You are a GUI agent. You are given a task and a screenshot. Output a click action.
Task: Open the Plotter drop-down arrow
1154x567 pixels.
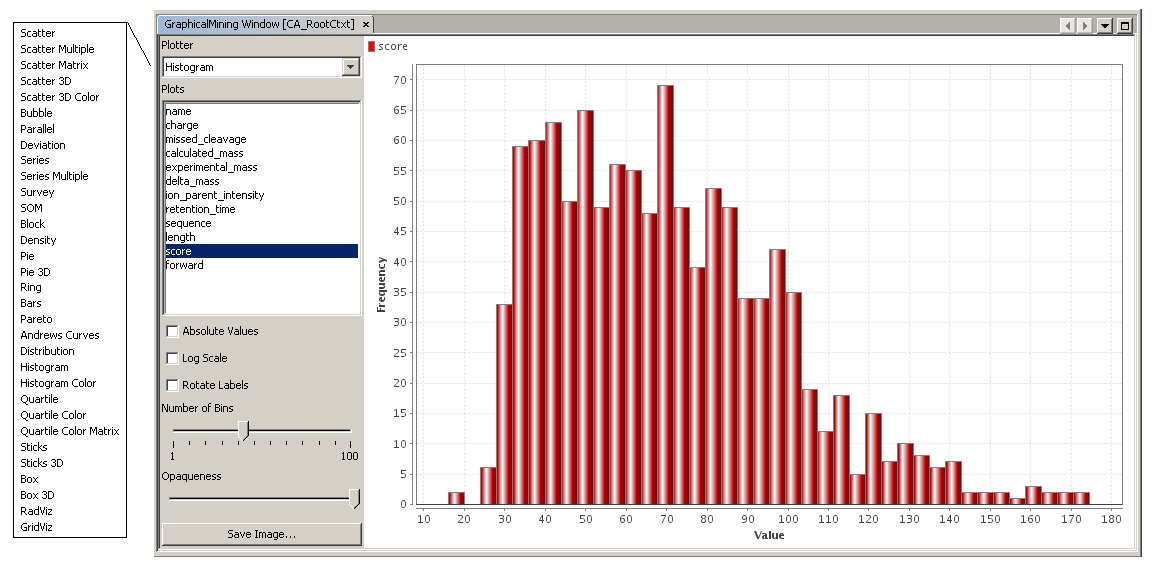pos(350,67)
